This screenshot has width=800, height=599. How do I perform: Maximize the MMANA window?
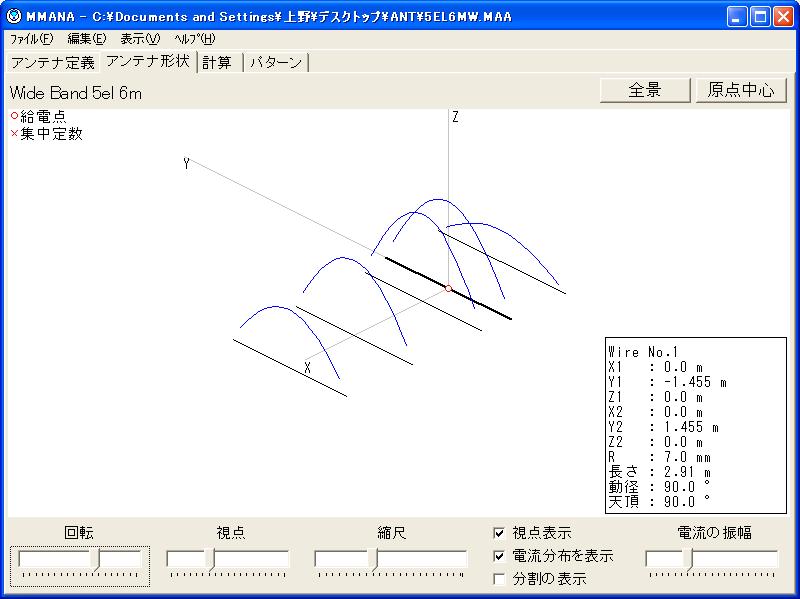760,17
